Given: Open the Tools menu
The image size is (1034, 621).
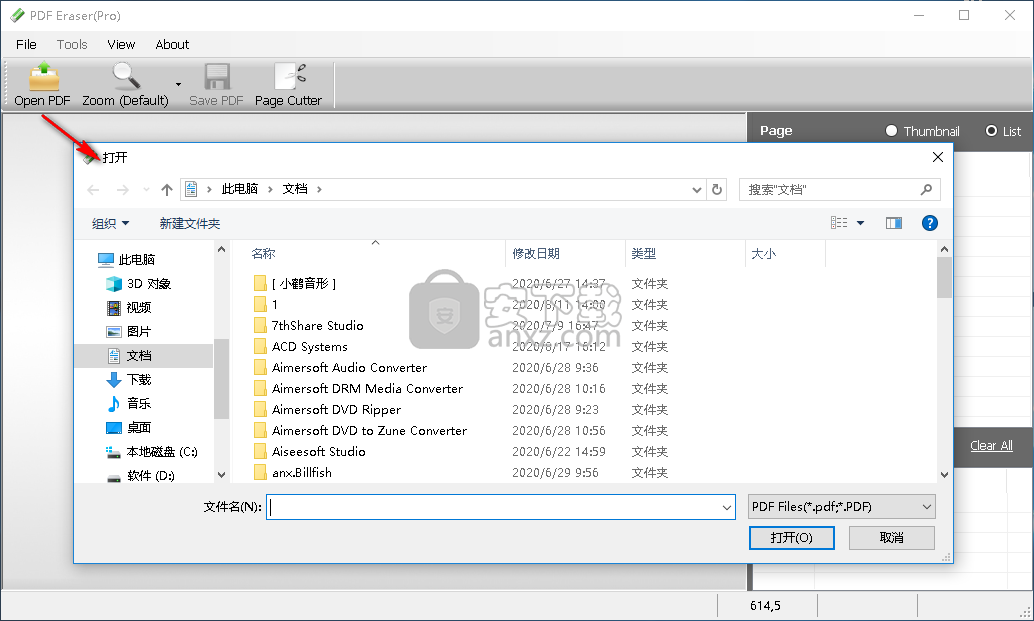Looking at the screenshot, I should 72,45.
